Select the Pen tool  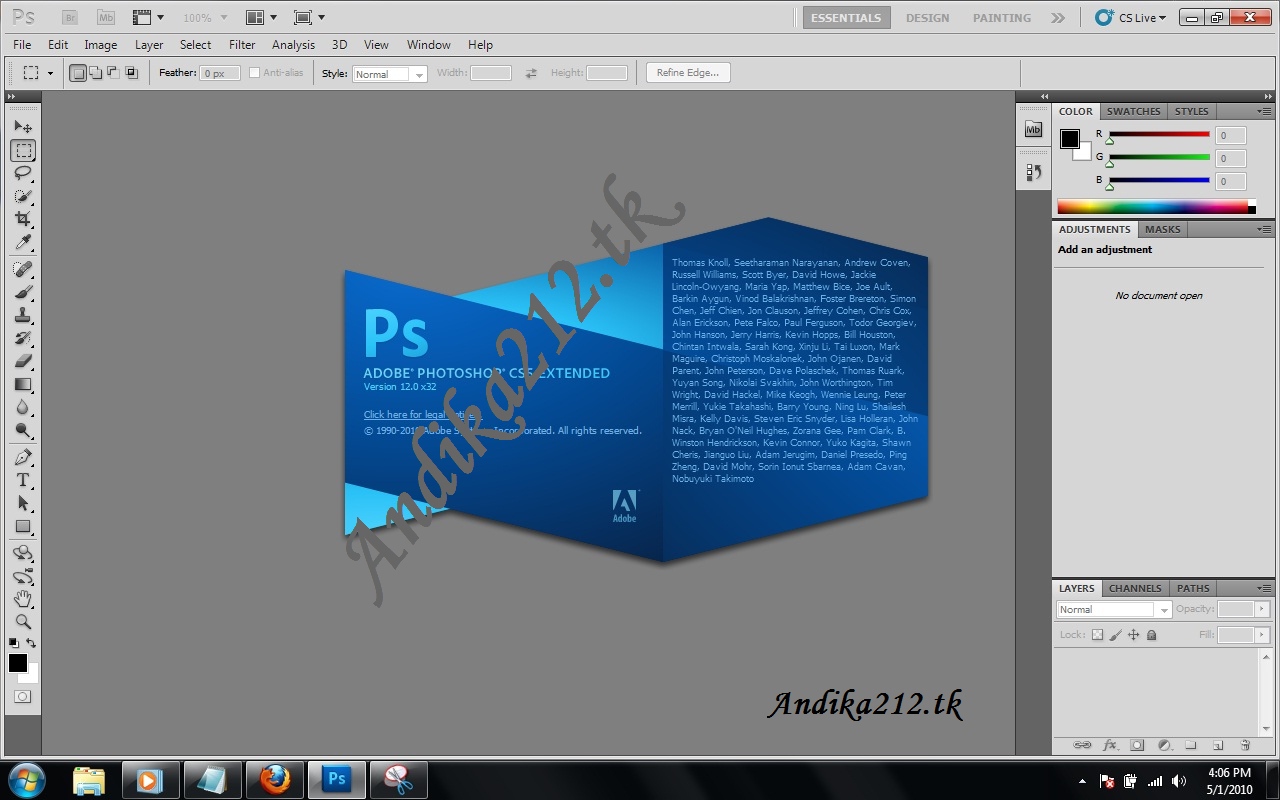(23, 458)
